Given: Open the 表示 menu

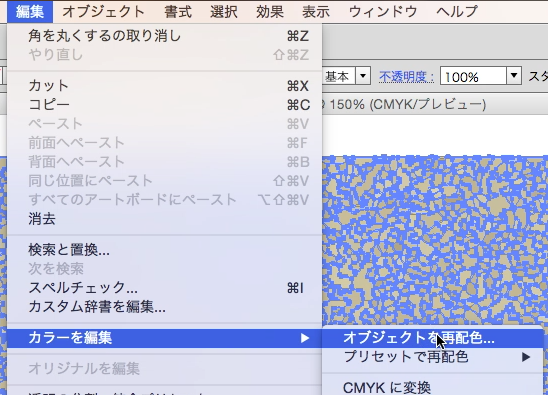Looking at the screenshot, I should 316,12.
